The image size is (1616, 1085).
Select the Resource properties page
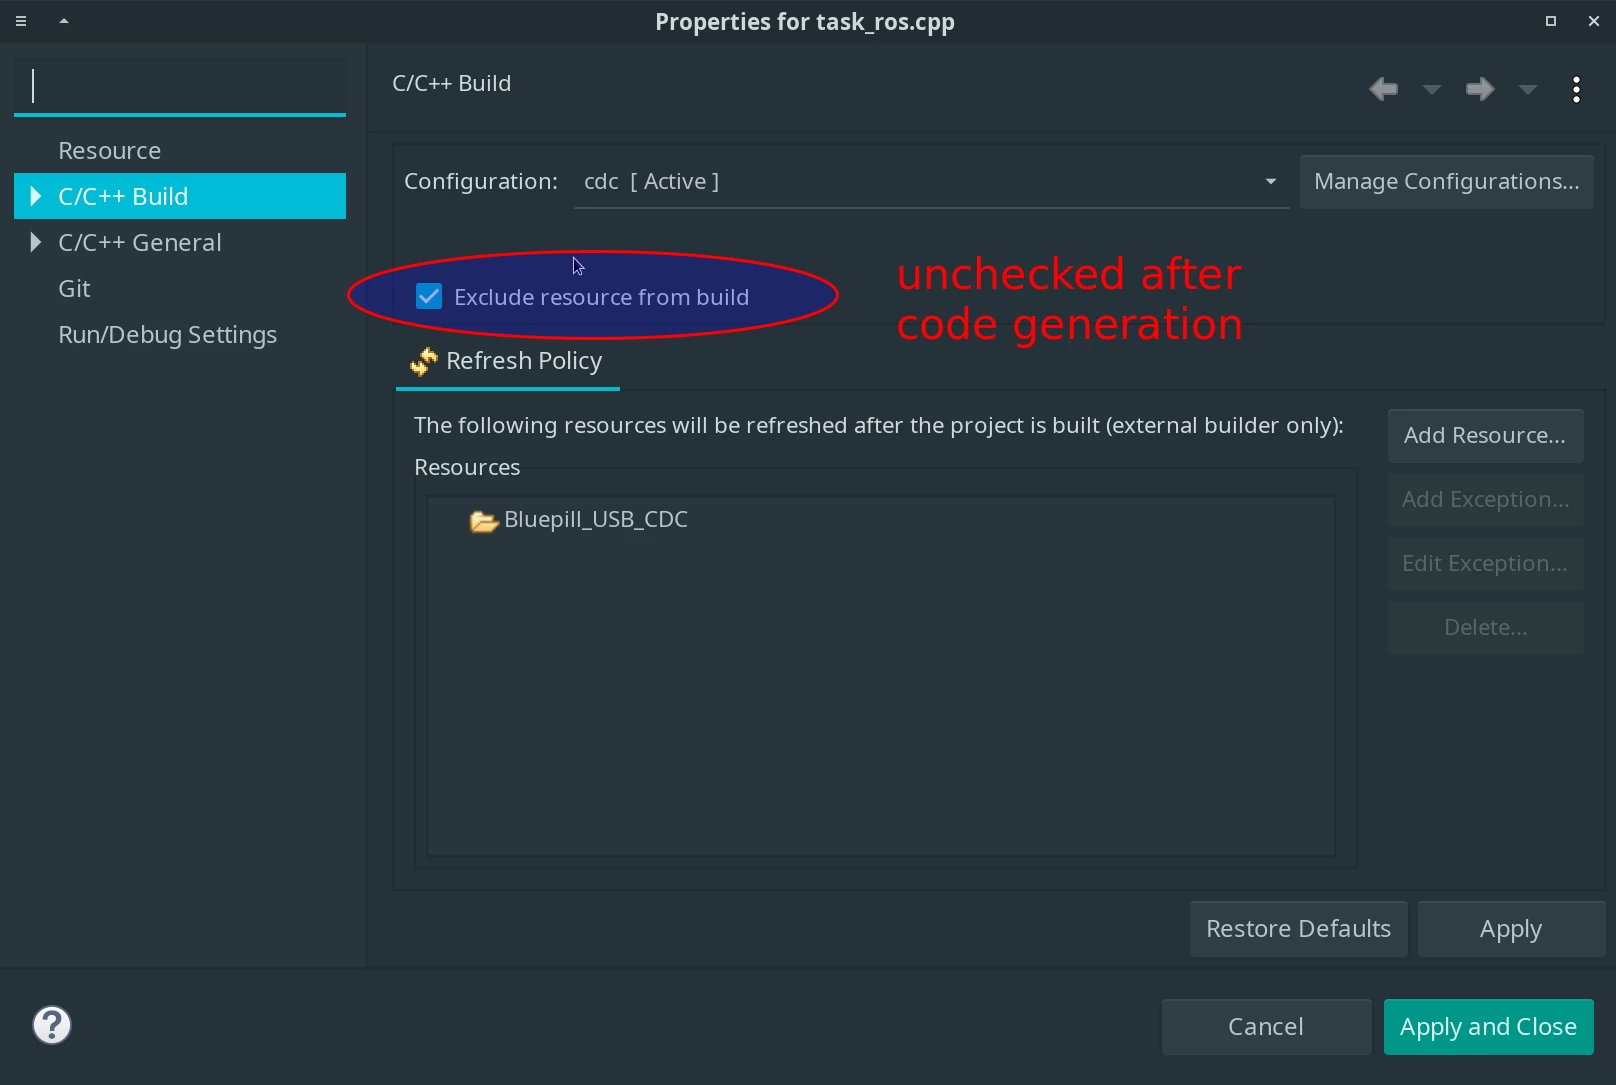coord(110,150)
